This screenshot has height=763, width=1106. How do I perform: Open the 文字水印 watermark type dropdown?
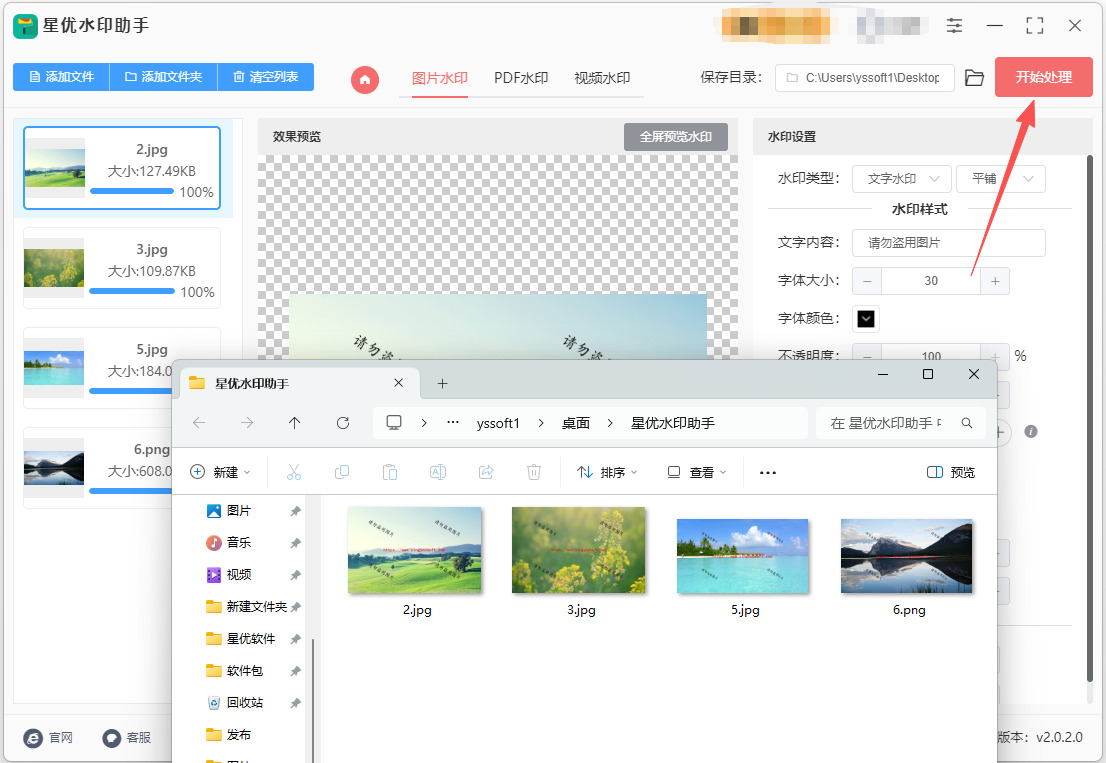901,179
